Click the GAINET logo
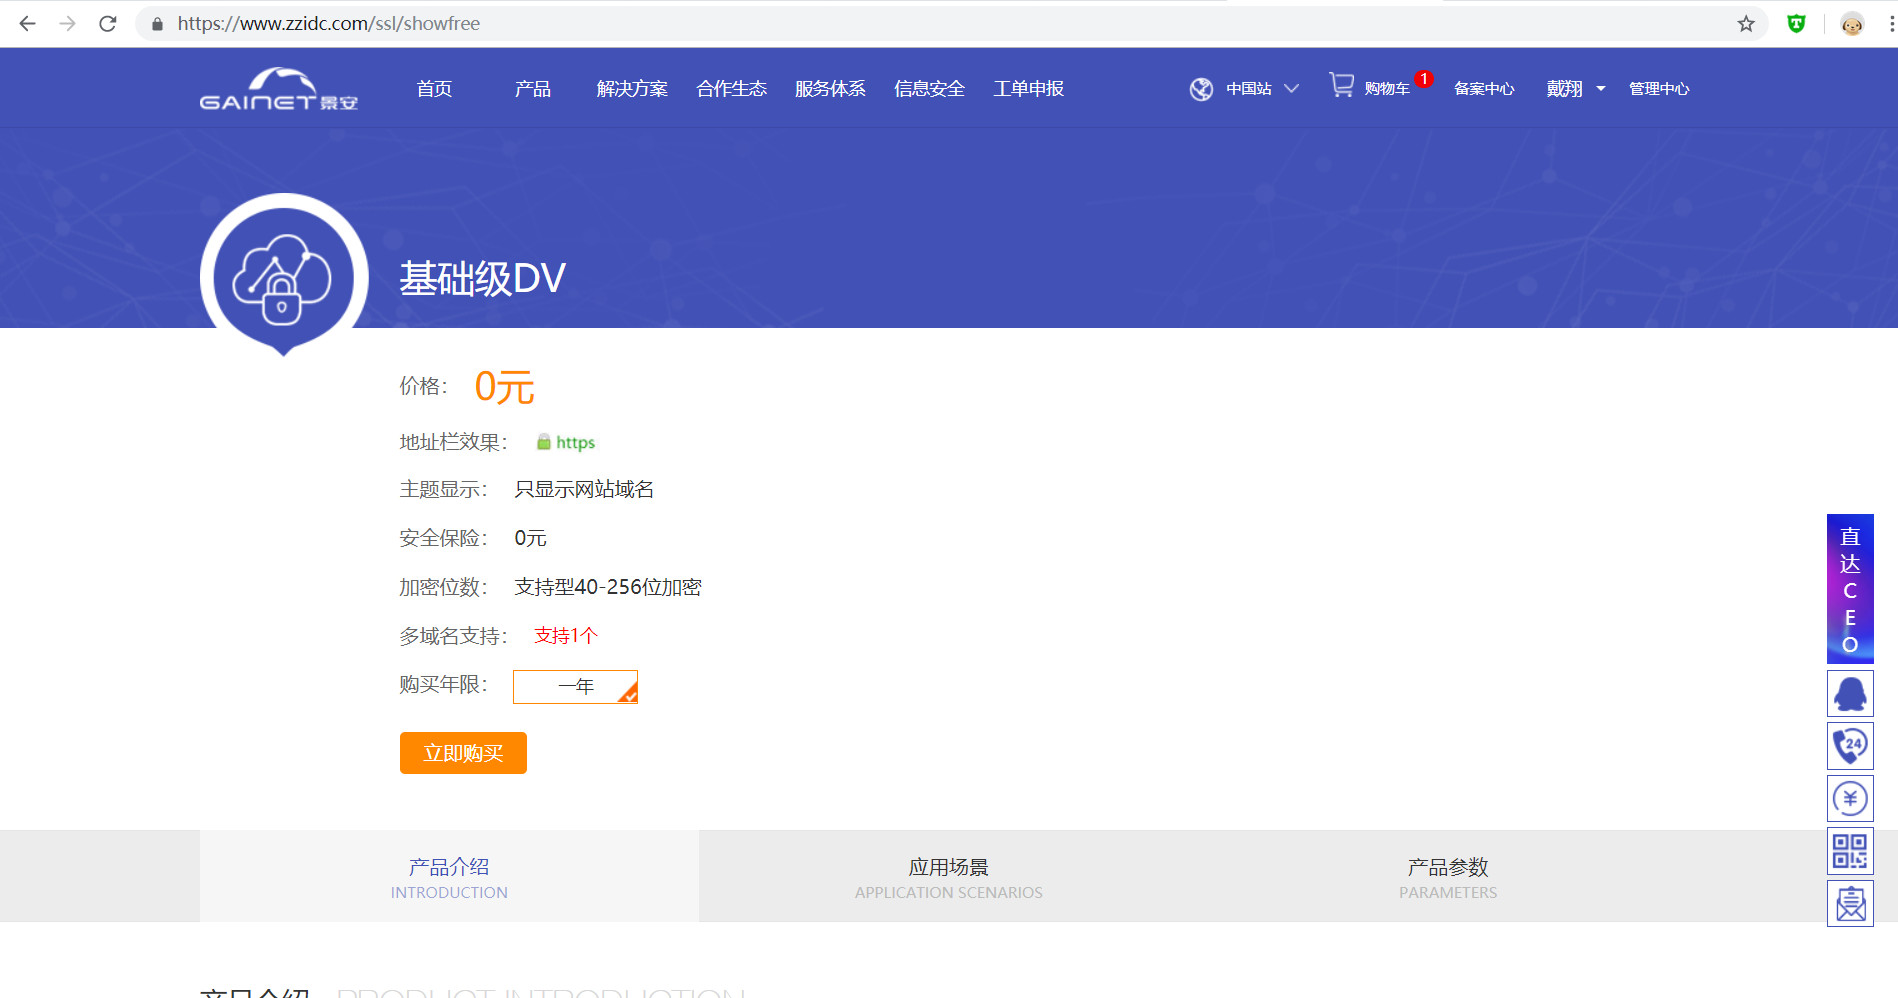 [x=278, y=89]
